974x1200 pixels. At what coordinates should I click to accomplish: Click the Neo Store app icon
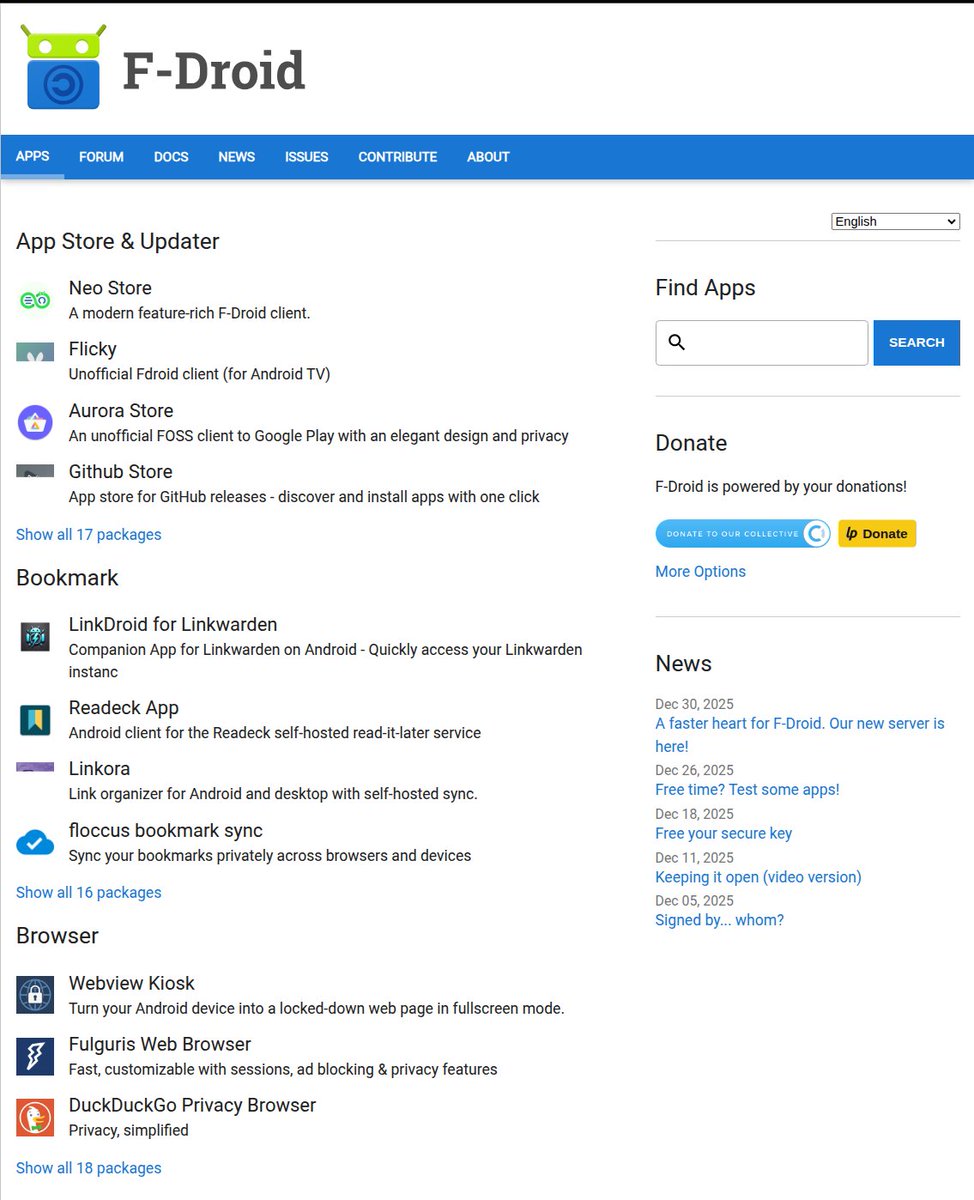tap(35, 299)
